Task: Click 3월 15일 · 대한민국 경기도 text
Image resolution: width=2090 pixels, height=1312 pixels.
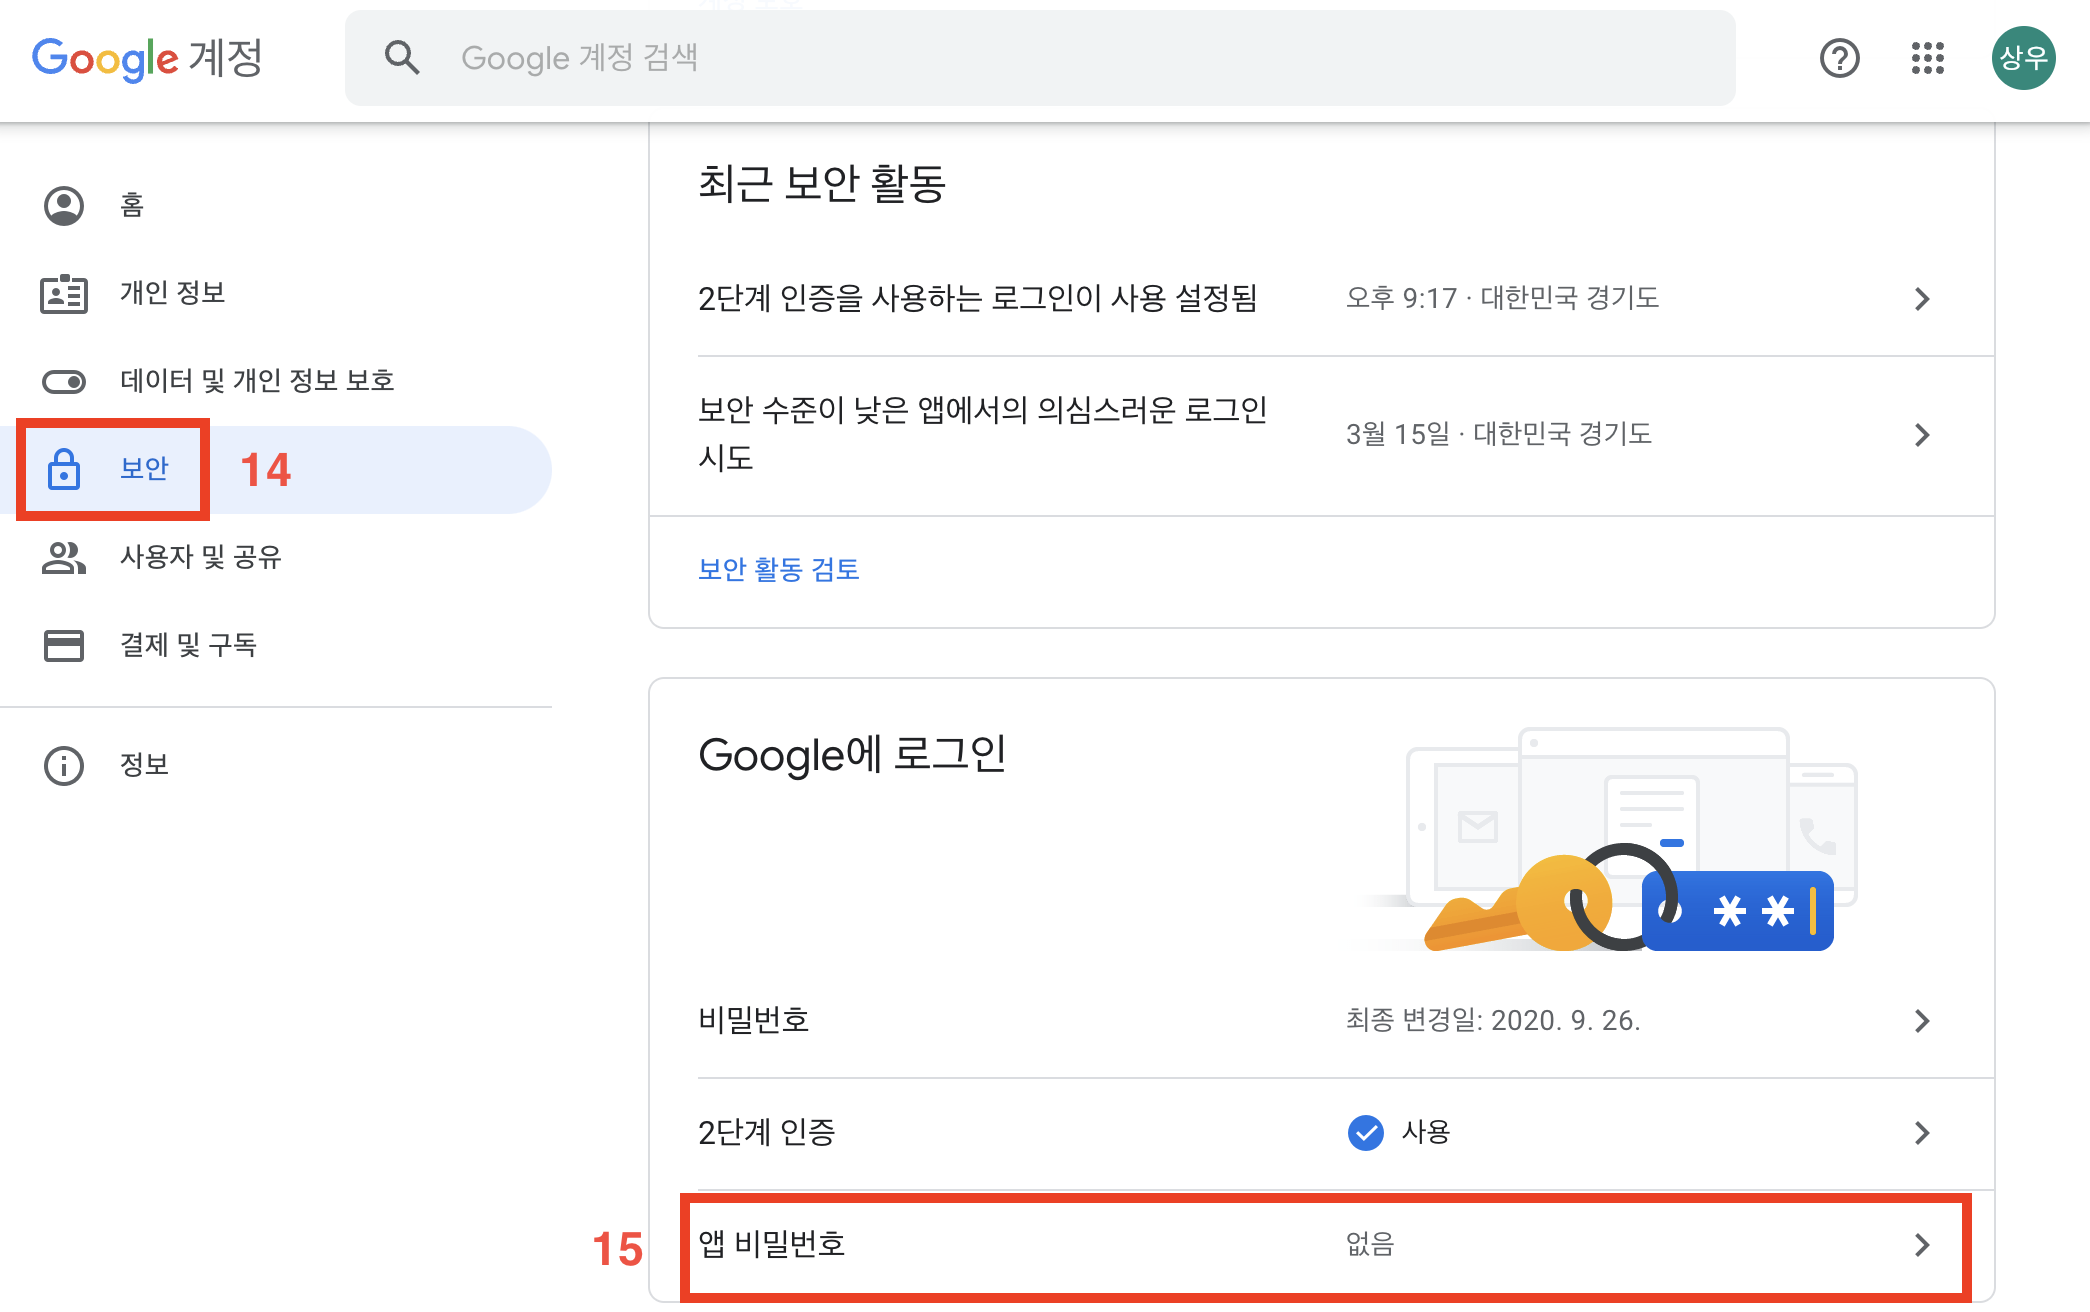Action: 1498,434
